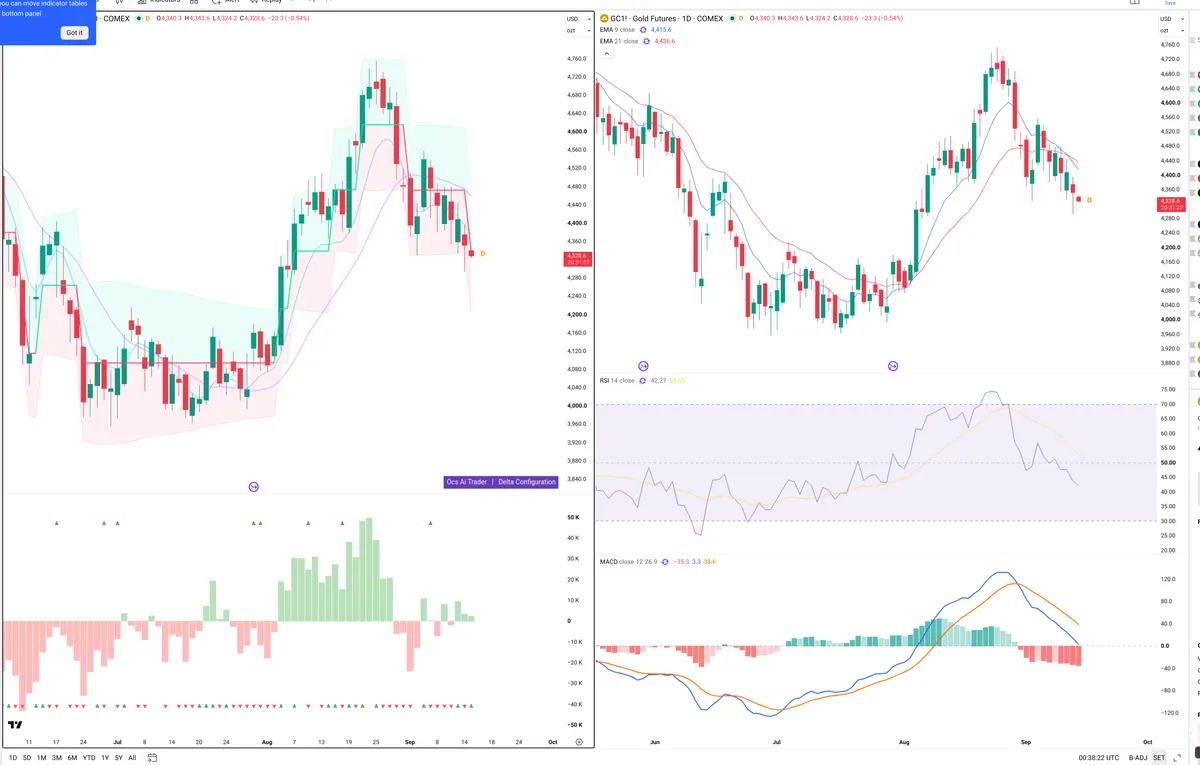Select the RSI 14 close legend

[x=617, y=381]
